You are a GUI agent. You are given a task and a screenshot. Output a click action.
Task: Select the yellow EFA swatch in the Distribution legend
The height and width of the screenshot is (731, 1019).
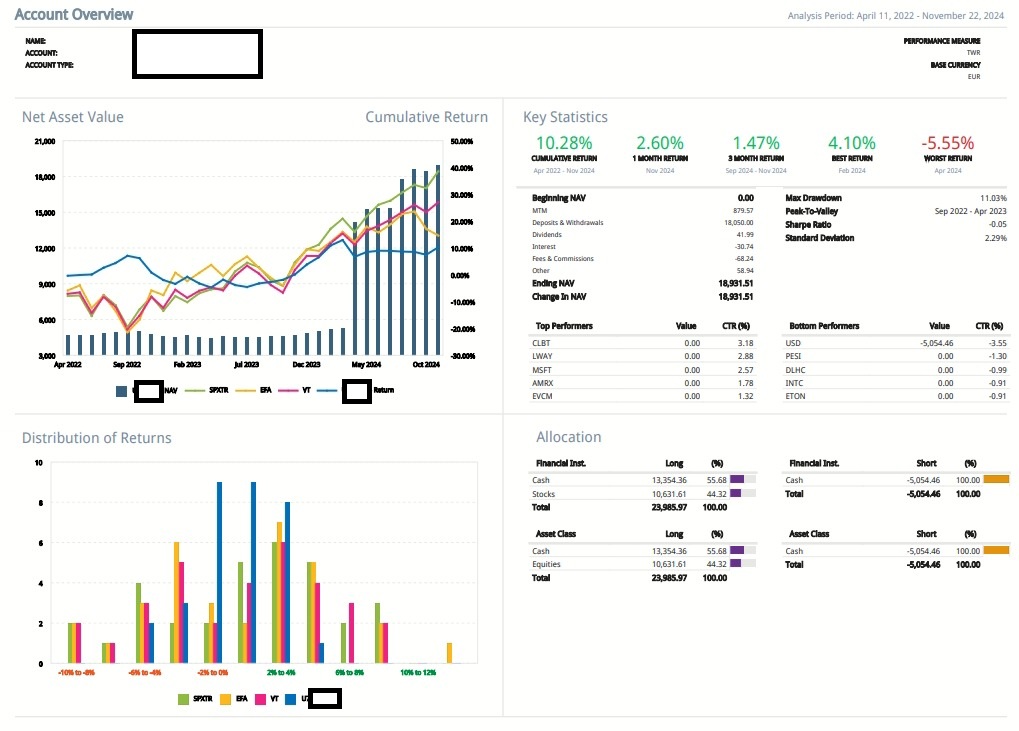[x=226, y=698]
